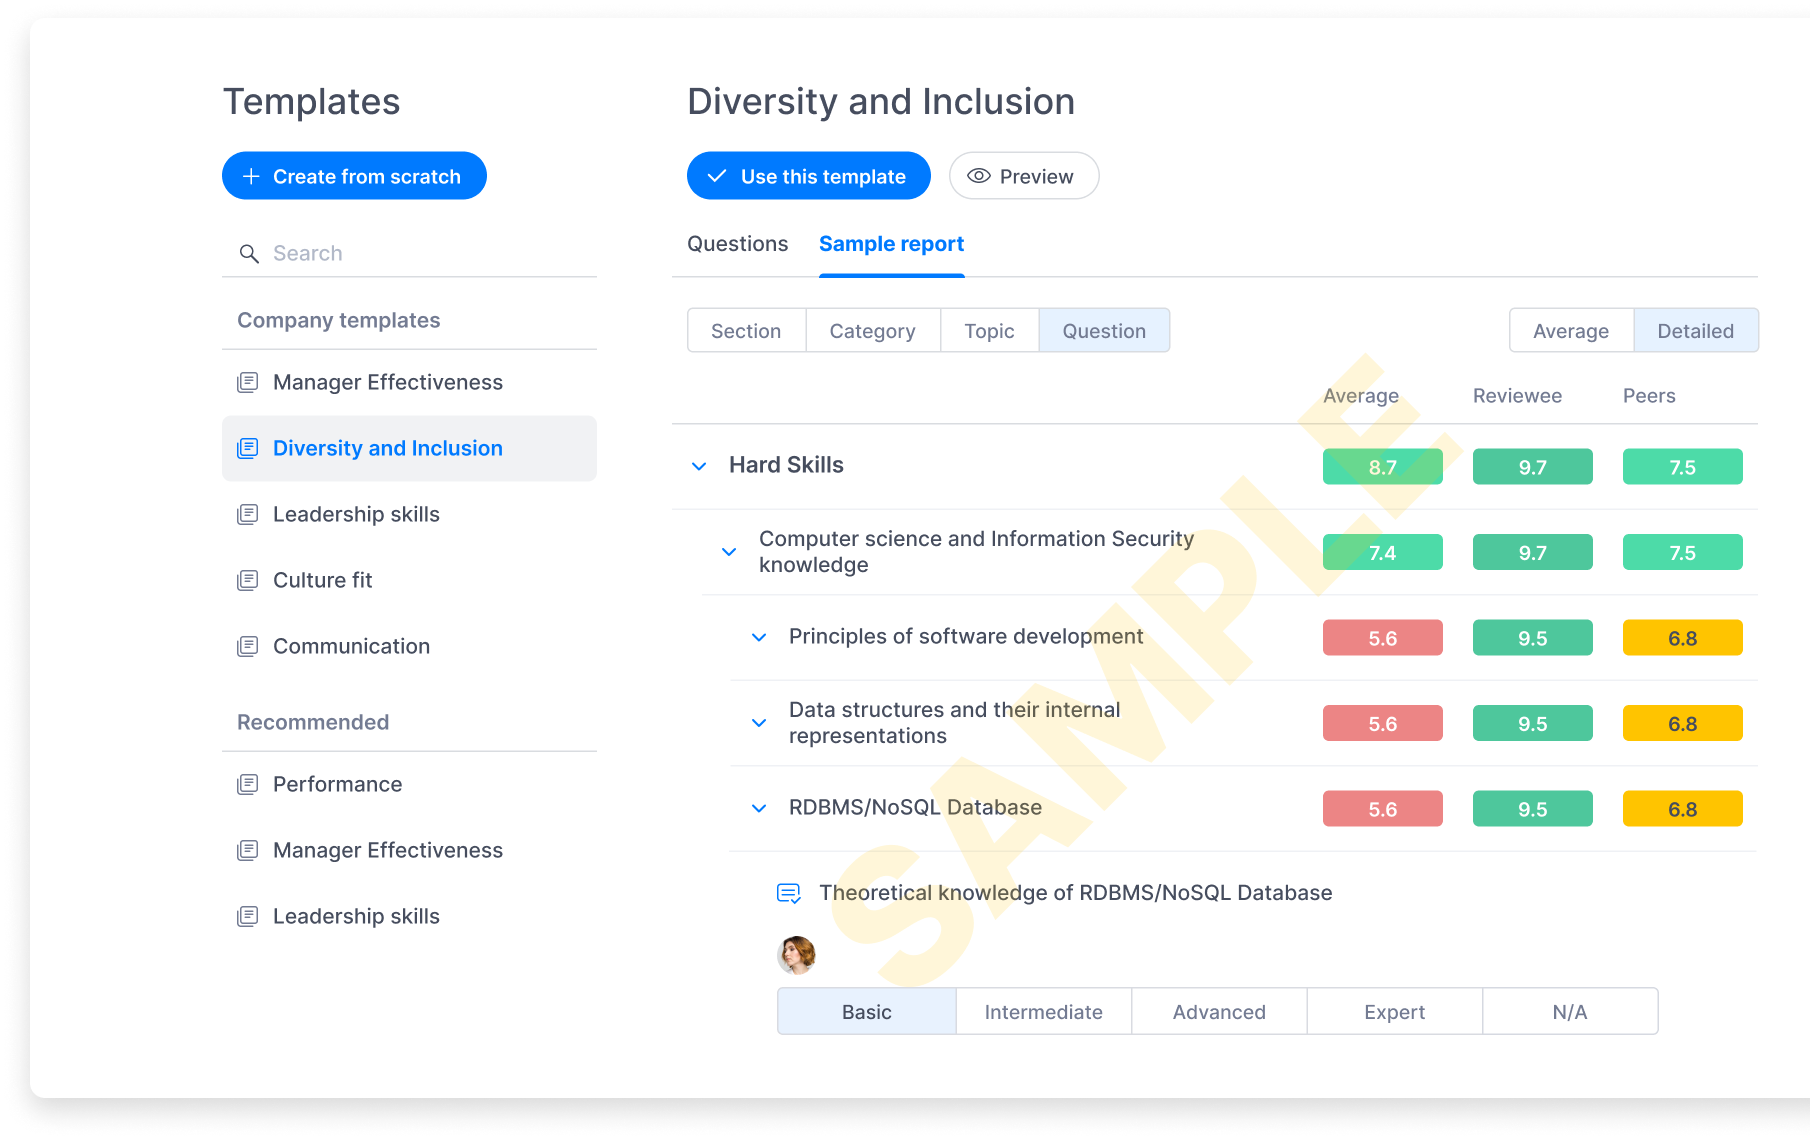Viewport: 1810px width, 1140px height.
Task: Collapse the RDBMS/NoSQL Database row
Action: coord(758,808)
